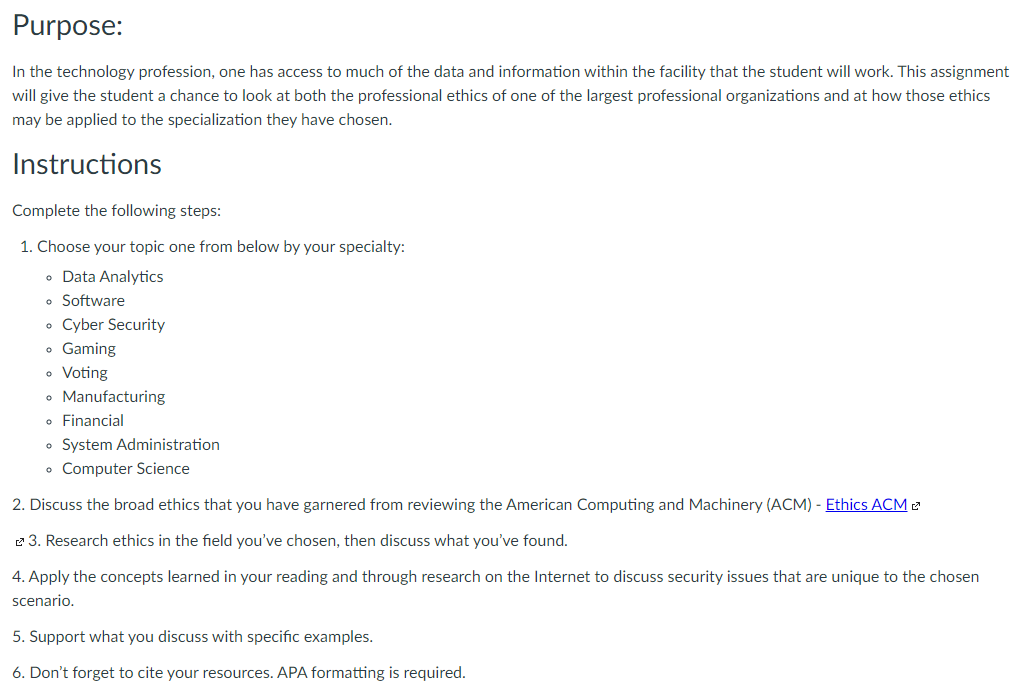Select the Gaming list item
The image size is (1036, 695).
[x=89, y=349]
